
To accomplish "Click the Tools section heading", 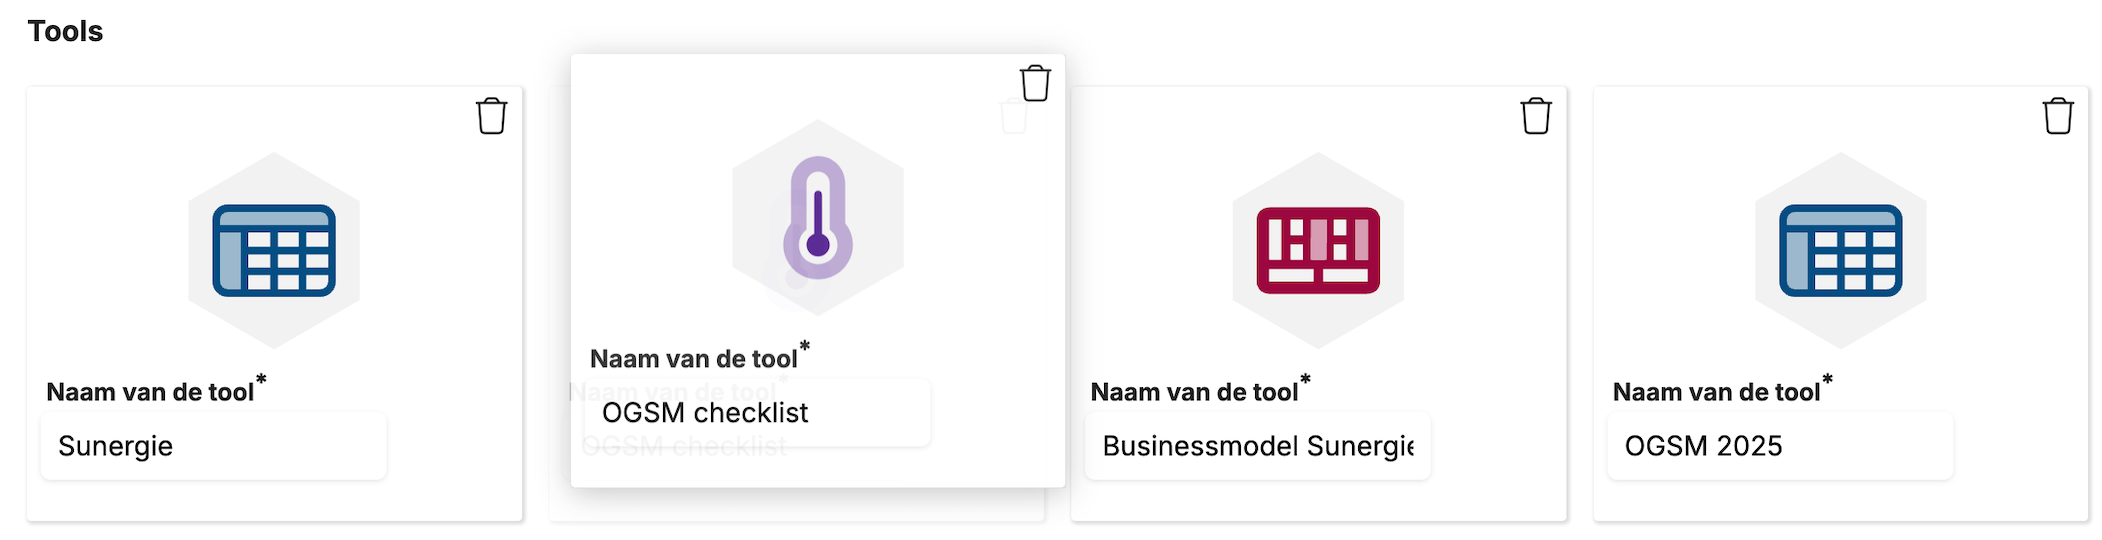I will [x=65, y=31].
